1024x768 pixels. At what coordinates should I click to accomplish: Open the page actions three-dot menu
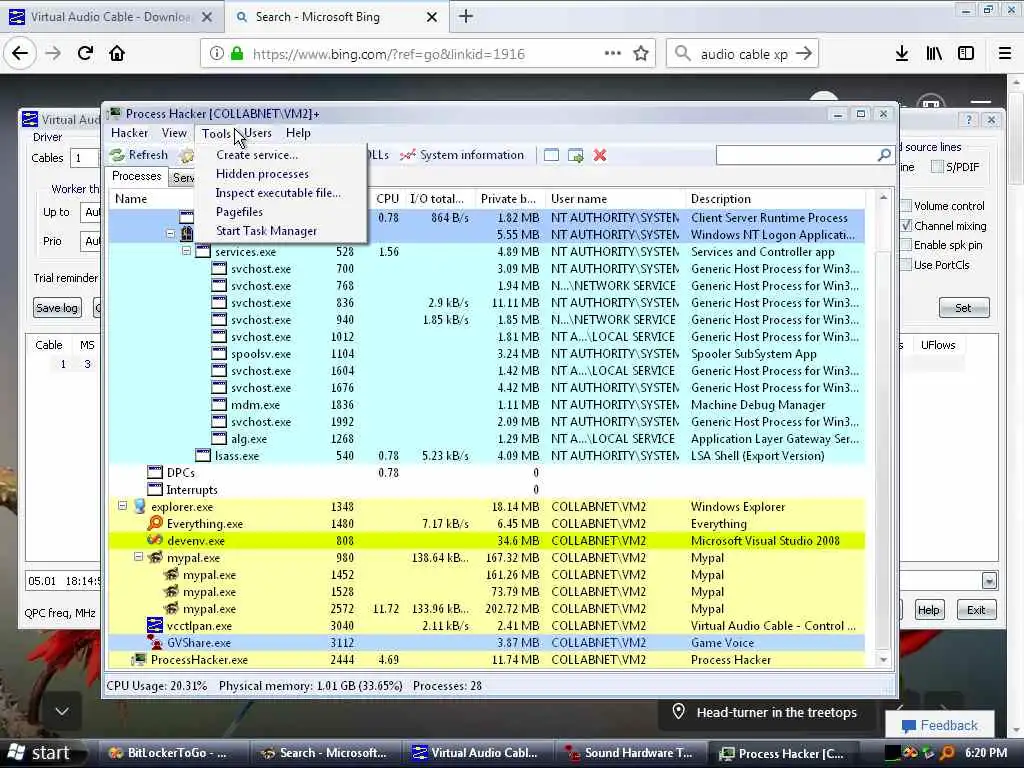613,54
